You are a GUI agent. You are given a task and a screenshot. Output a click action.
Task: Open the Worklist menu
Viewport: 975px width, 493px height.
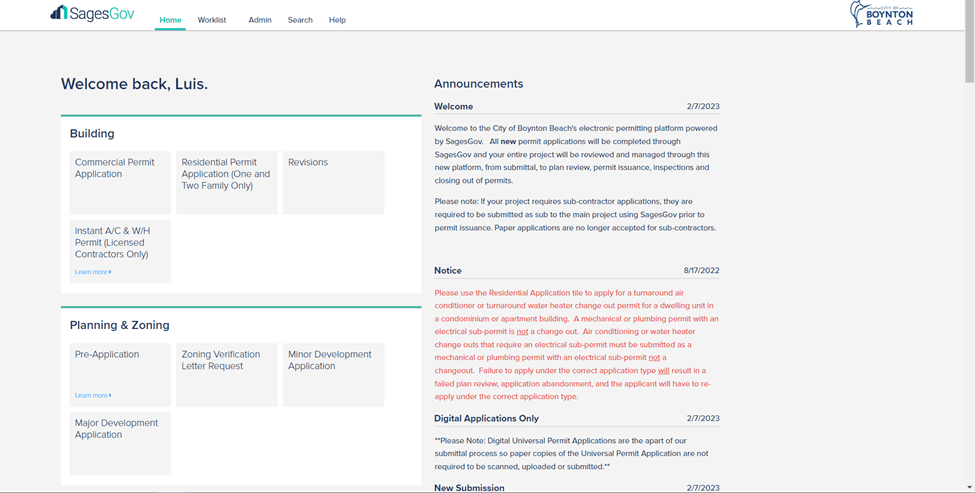212,20
